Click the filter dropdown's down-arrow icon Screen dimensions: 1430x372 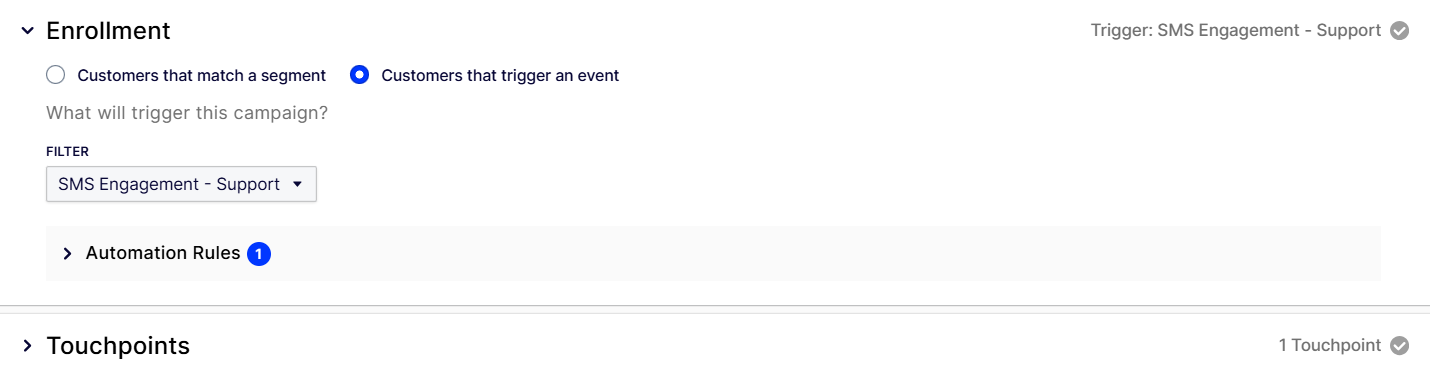click(297, 185)
